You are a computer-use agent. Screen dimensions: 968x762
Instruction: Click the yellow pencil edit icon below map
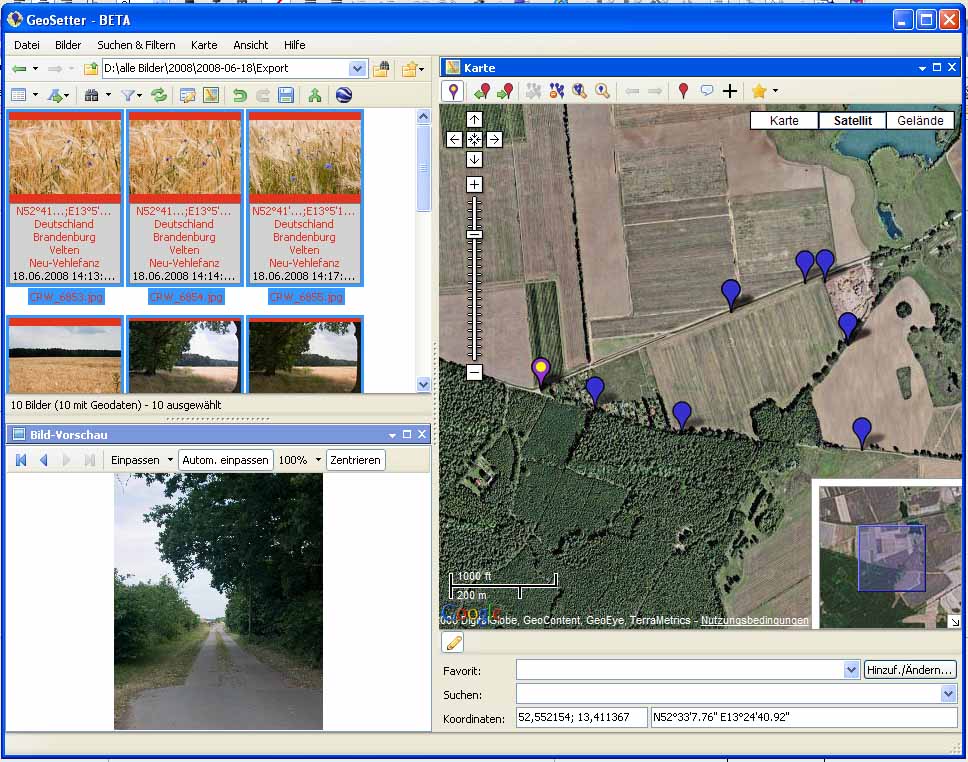pos(453,643)
